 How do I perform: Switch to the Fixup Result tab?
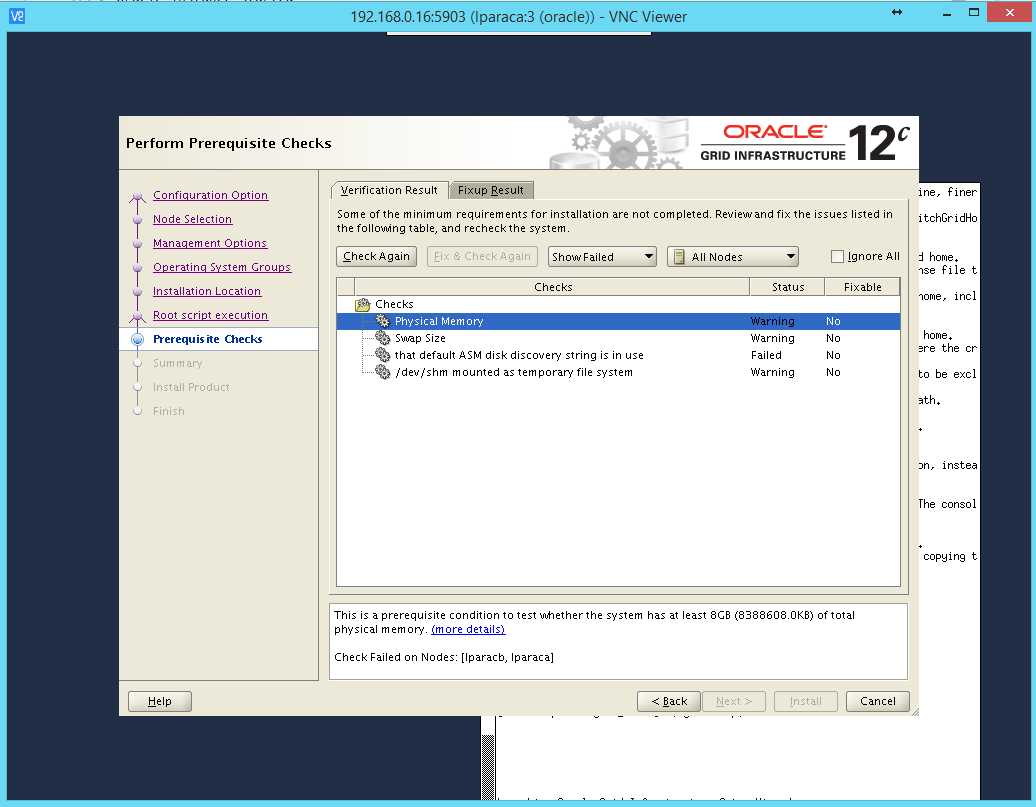coord(491,190)
